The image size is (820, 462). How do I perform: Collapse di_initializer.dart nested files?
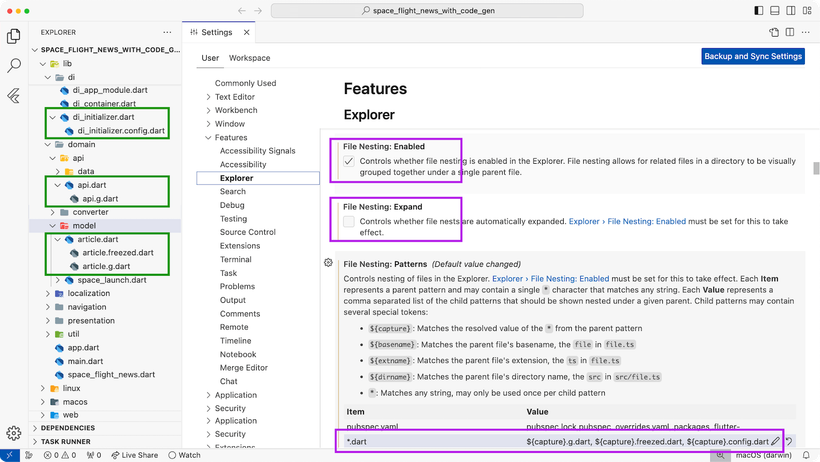(52, 117)
